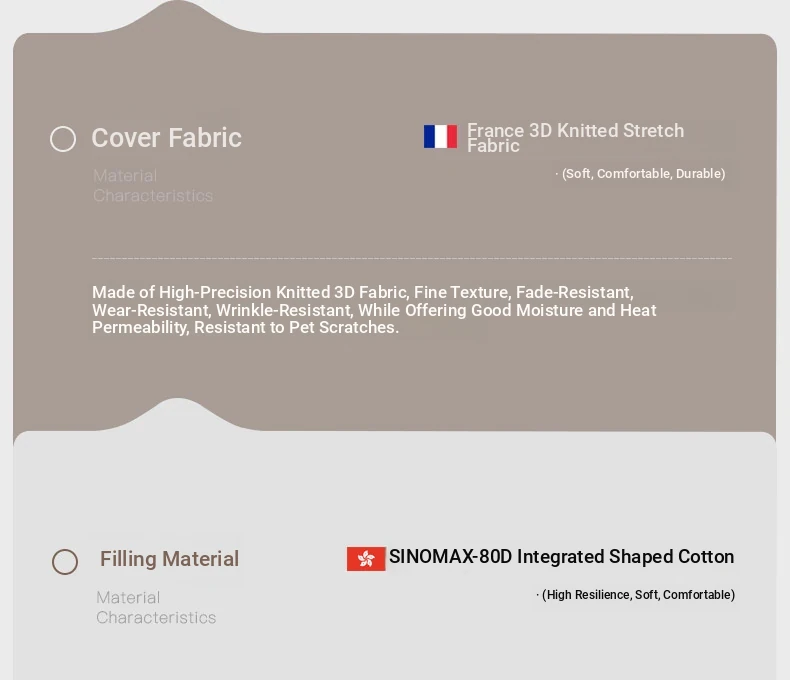Click the (High Resilience, Soft, Comfortable) note

pos(638,595)
